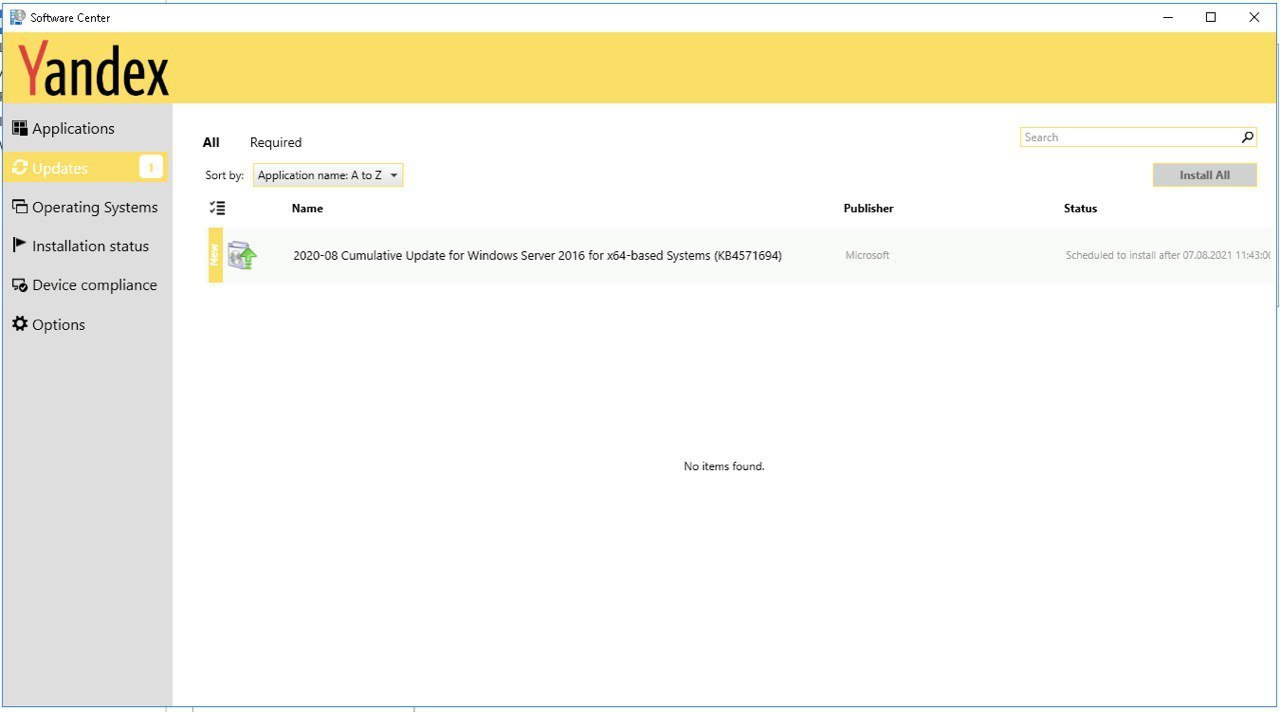Select the 2020-08 Cumulative Update row
The image size is (1280, 712).
740,255
